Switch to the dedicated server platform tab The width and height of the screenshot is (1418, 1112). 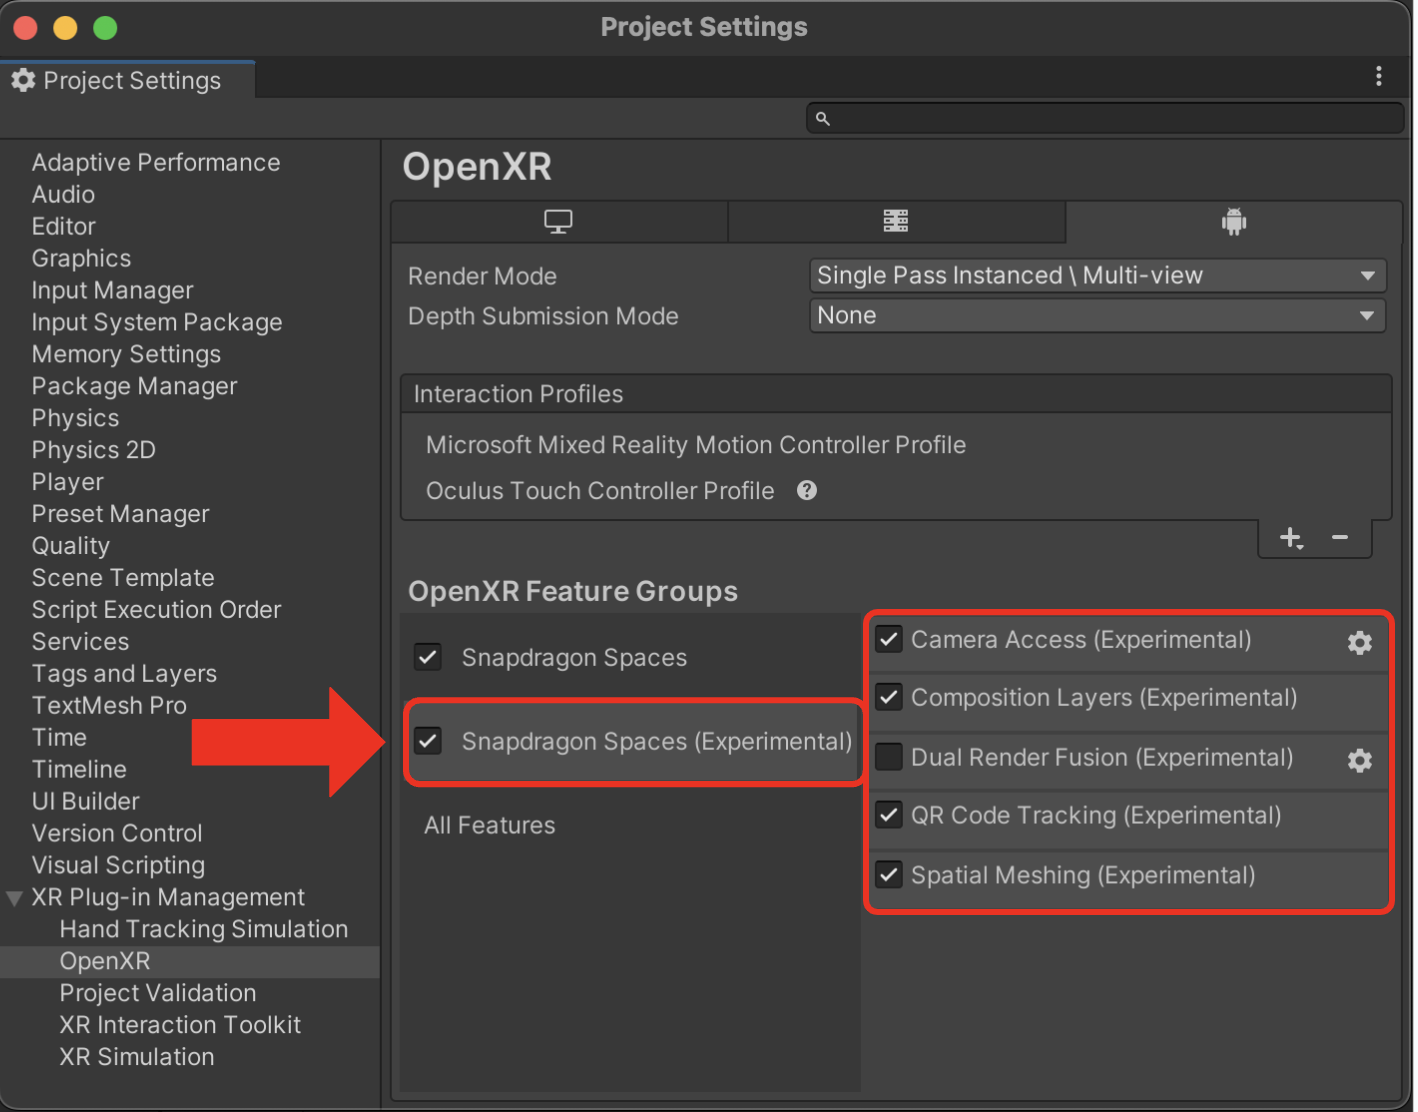[896, 221]
